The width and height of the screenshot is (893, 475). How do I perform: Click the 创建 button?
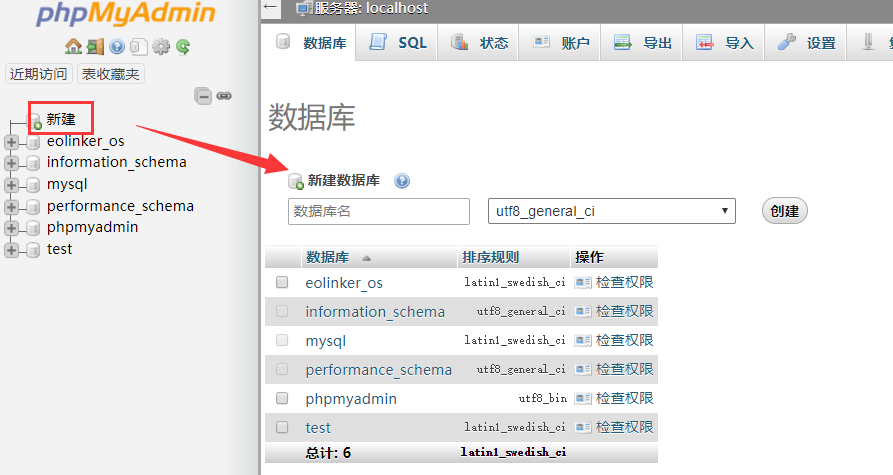point(785,211)
